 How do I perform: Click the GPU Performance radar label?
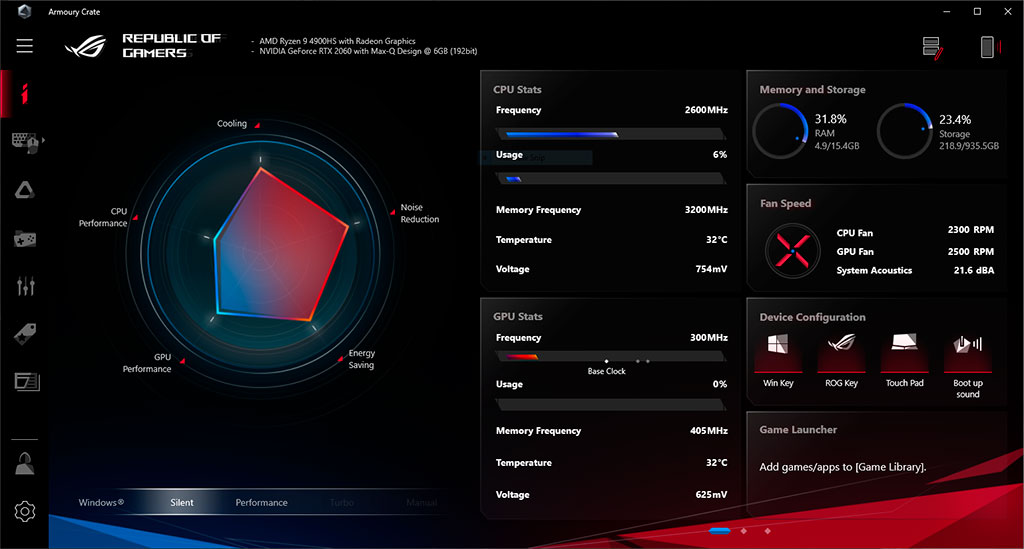pos(147,363)
